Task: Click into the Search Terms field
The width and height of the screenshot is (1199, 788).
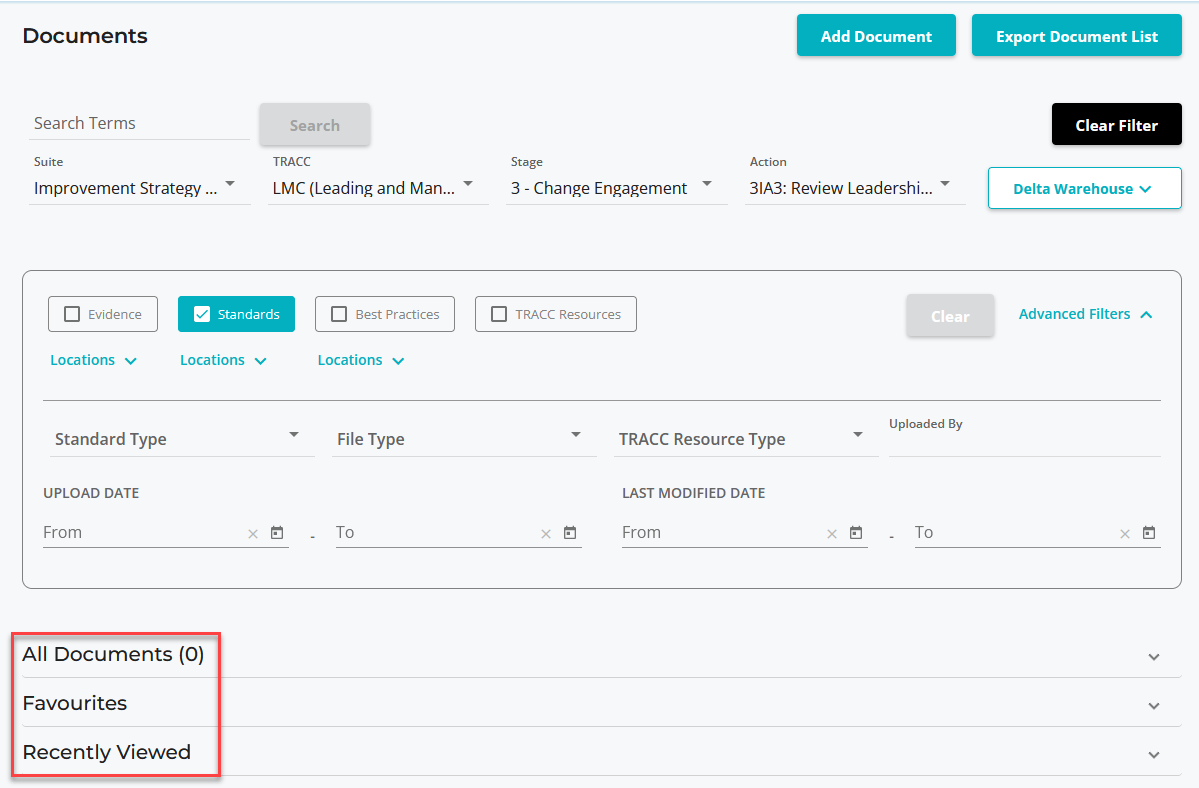Action: pos(140,123)
